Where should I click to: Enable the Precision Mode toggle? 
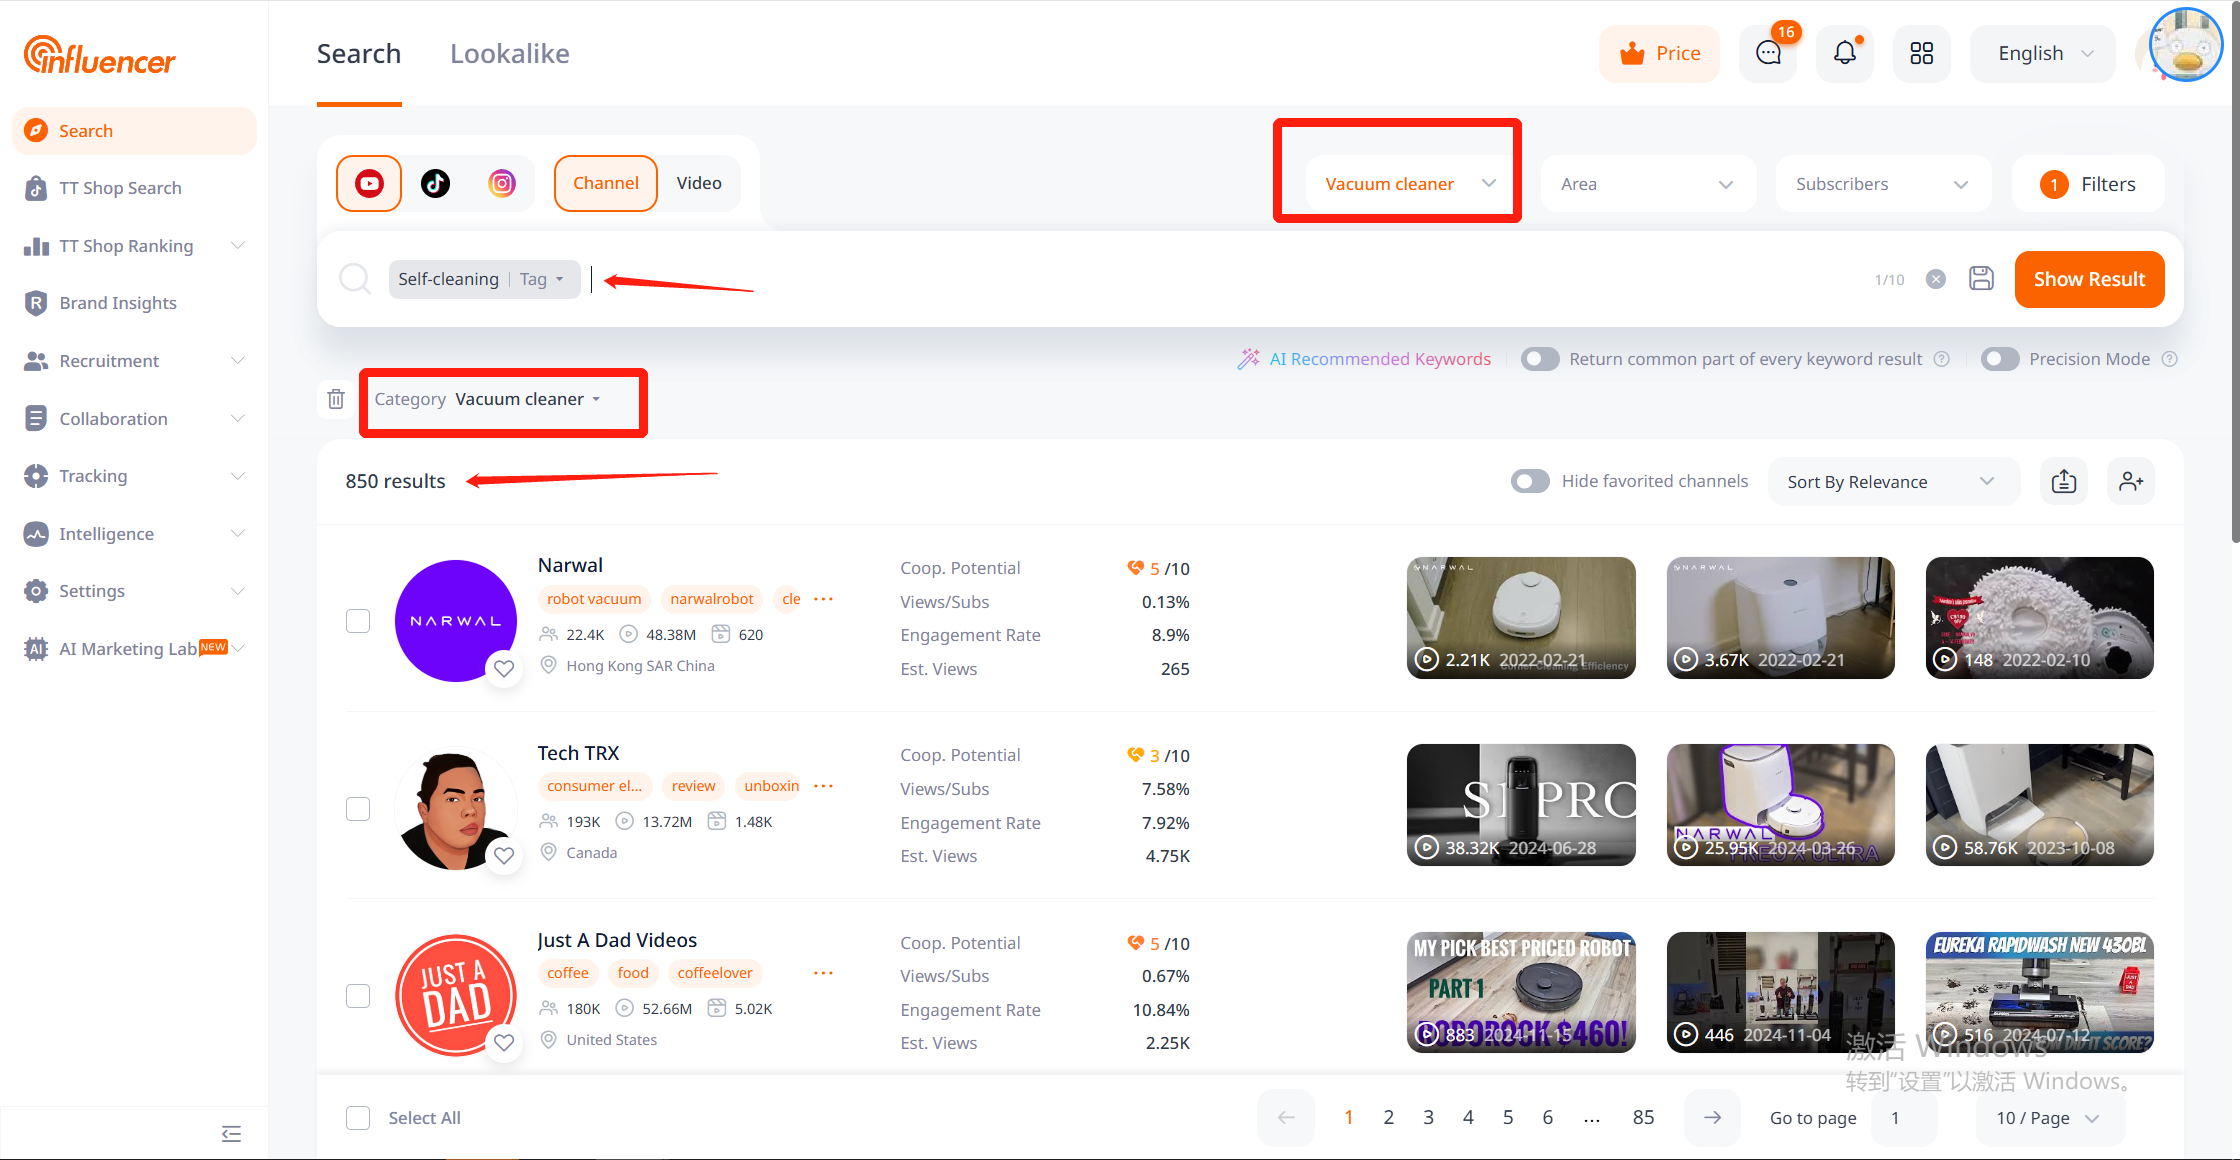(x=2000, y=359)
